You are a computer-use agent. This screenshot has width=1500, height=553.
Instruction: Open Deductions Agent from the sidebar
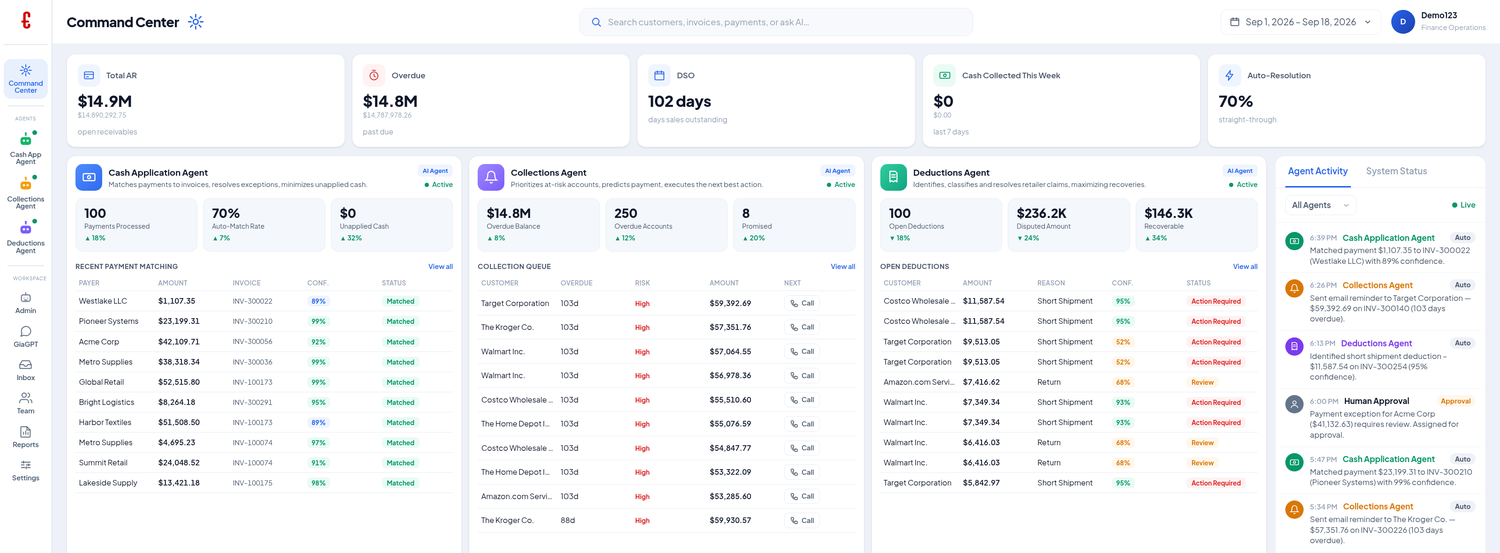click(x=26, y=235)
